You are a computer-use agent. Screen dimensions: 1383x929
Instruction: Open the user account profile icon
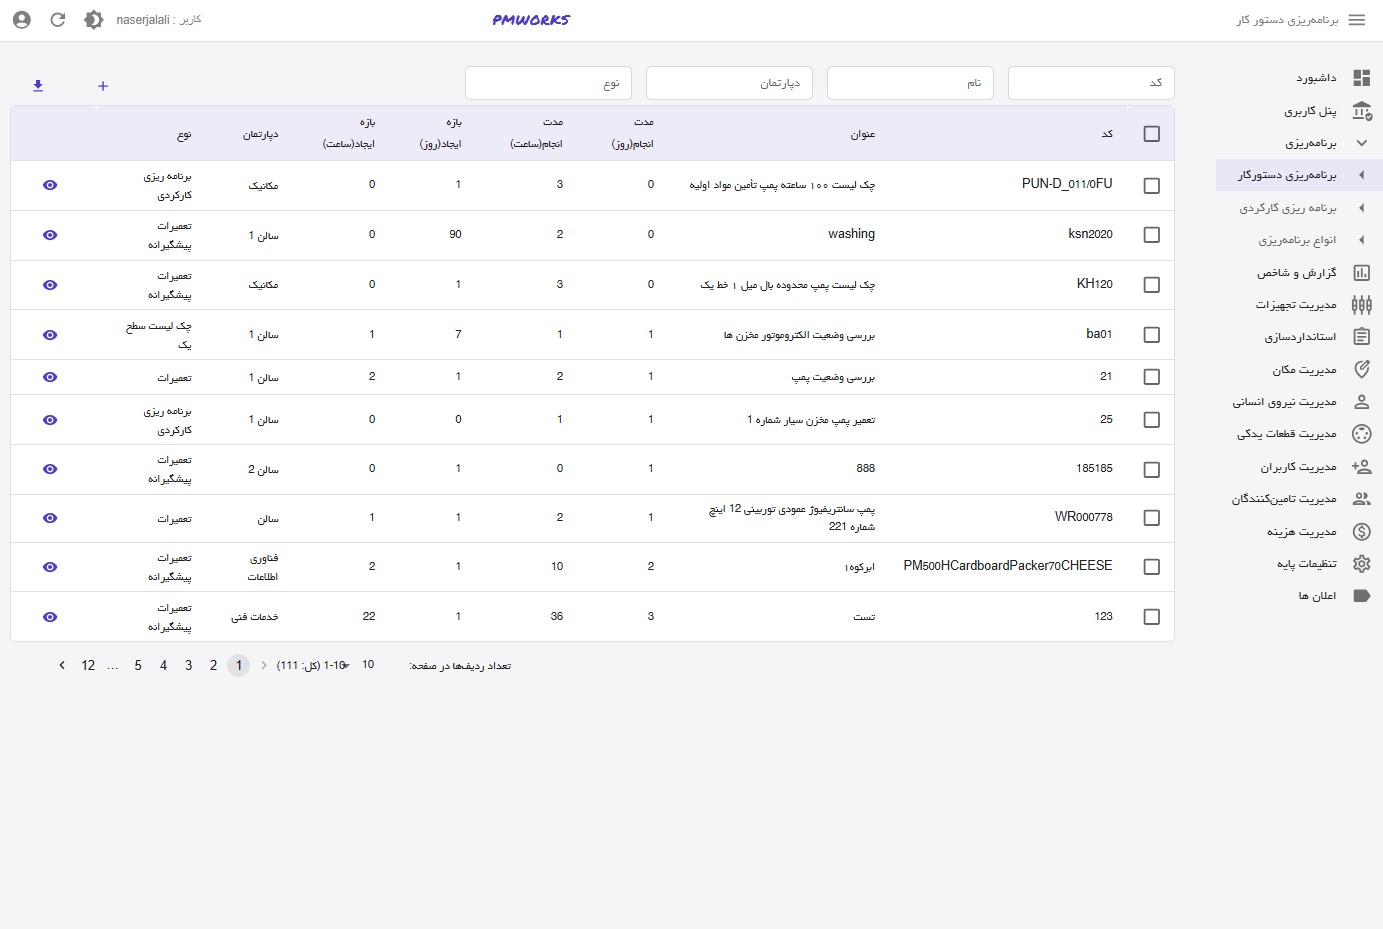pyautogui.click(x=22, y=20)
